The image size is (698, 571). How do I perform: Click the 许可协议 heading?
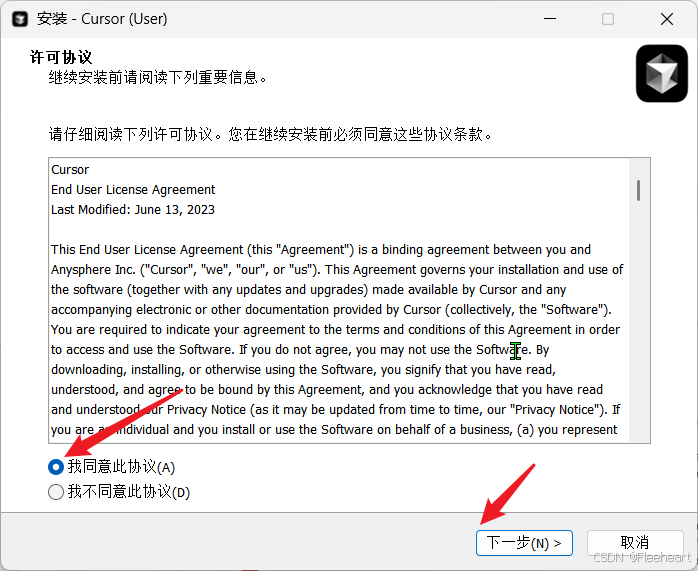61,57
